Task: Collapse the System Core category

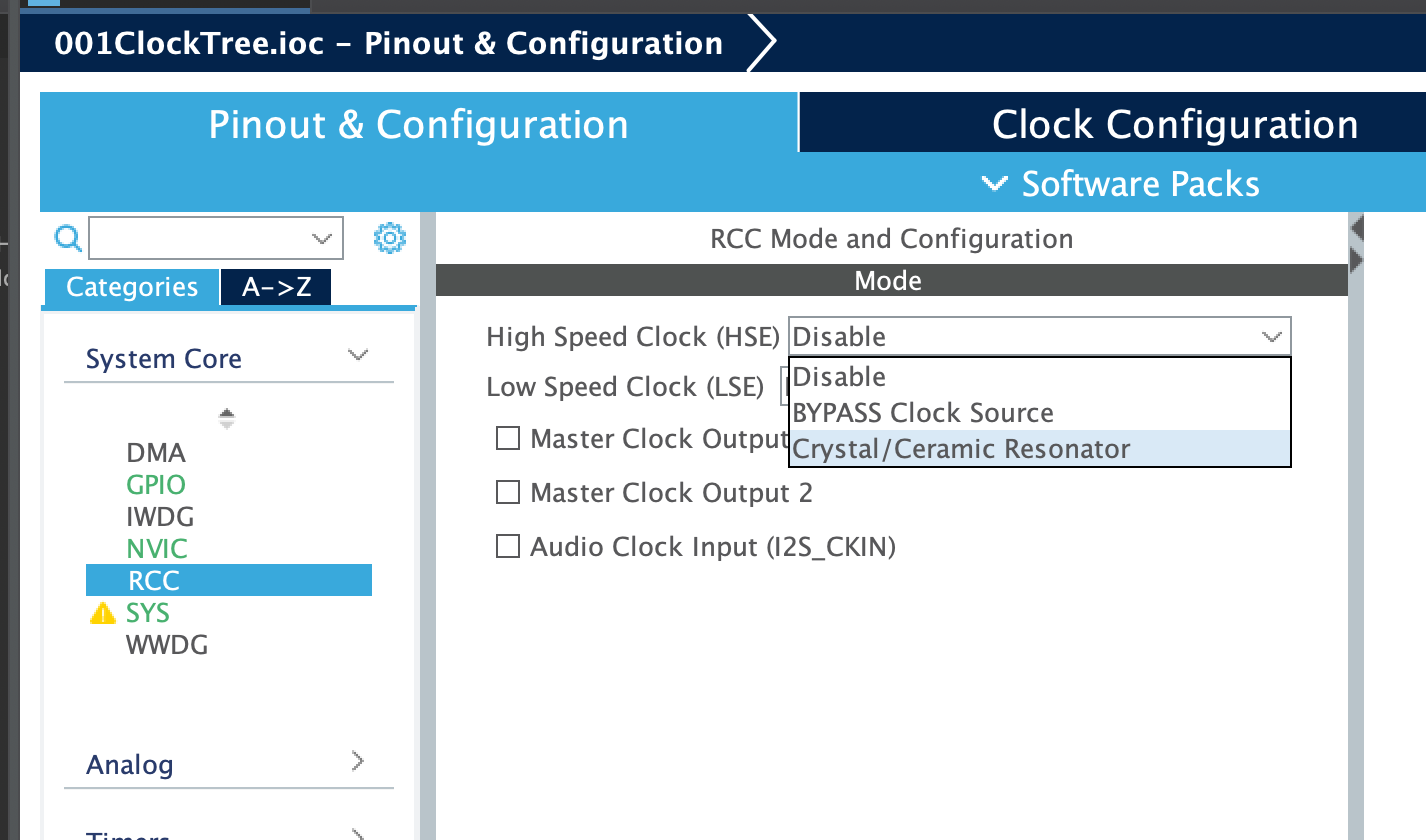Action: [x=357, y=355]
